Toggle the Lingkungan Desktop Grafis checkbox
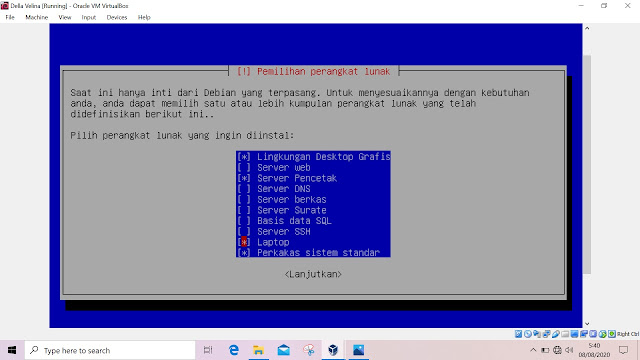640x360 pixels. point(244,157)
